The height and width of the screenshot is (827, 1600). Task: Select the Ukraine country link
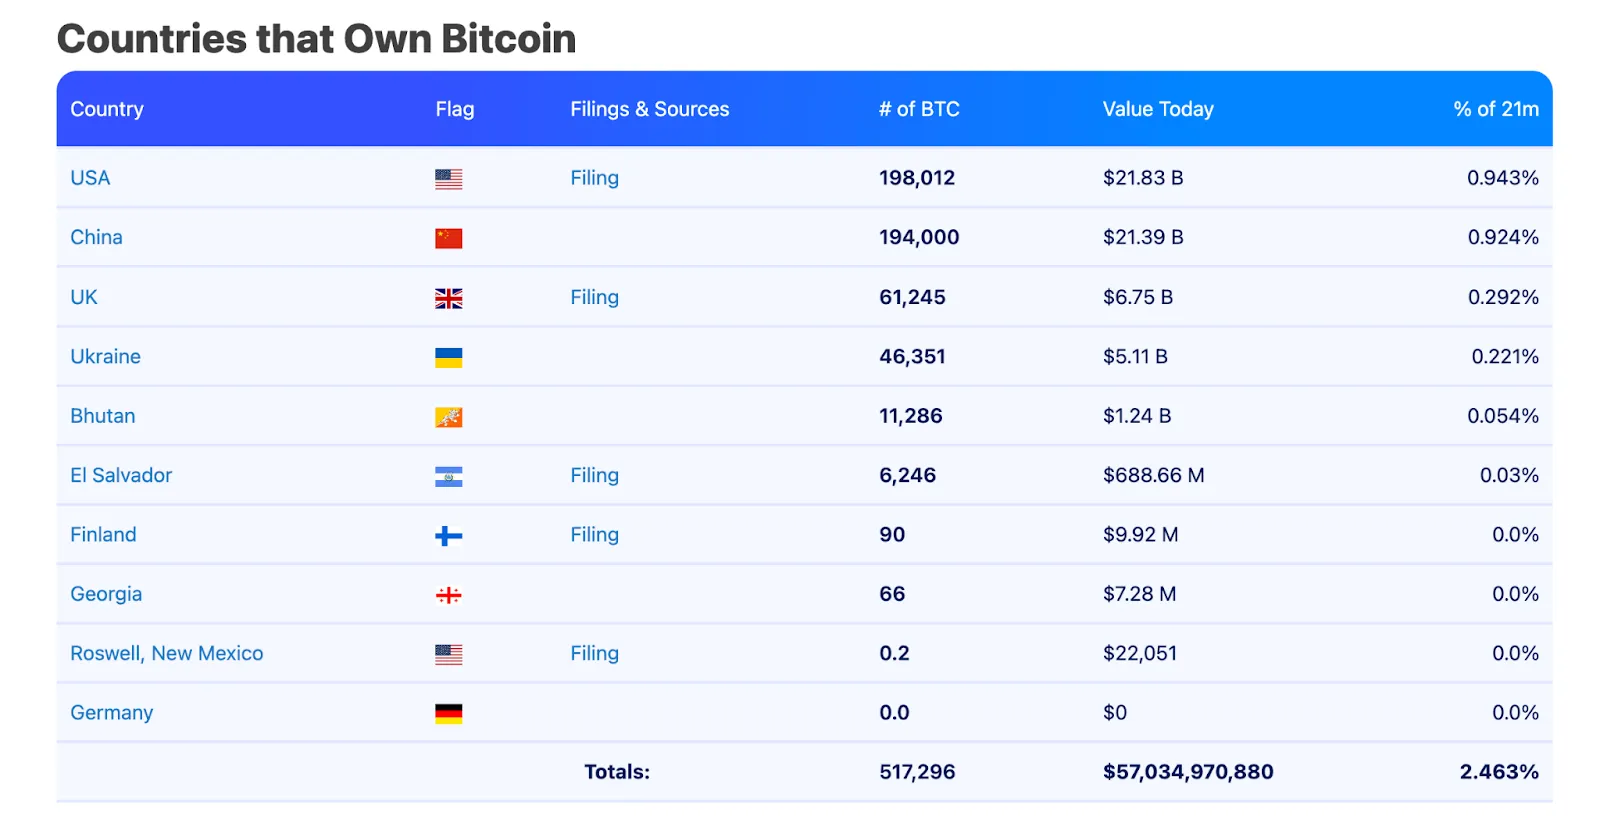click(x=105, y=356)
